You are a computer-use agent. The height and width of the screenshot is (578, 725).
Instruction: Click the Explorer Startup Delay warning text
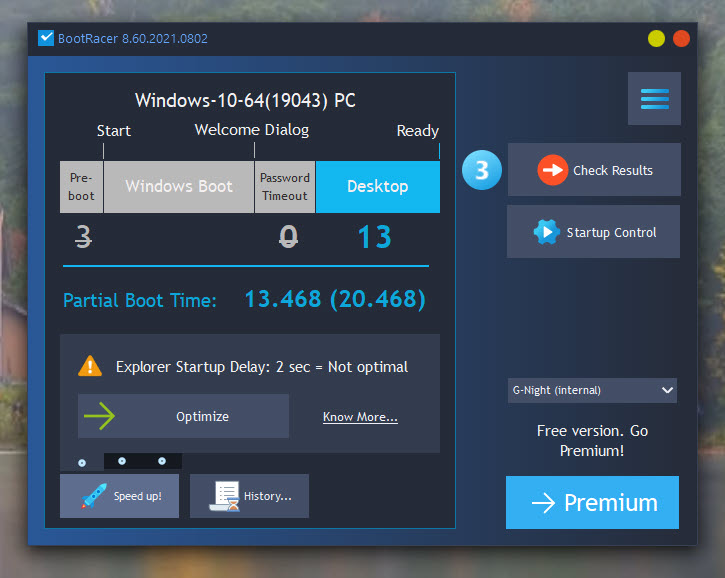pyautogui.click(x=262, y=367)
